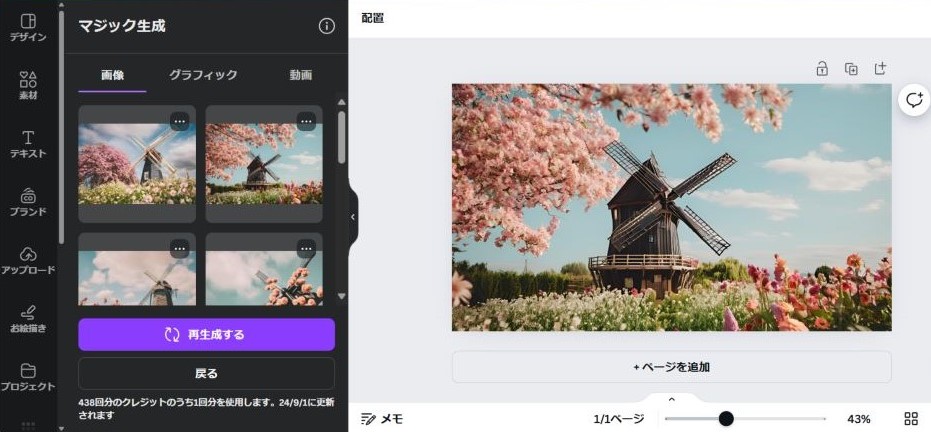
Task: Select the cherry blossom windmill generated image
Action: [x=264, y=164]
